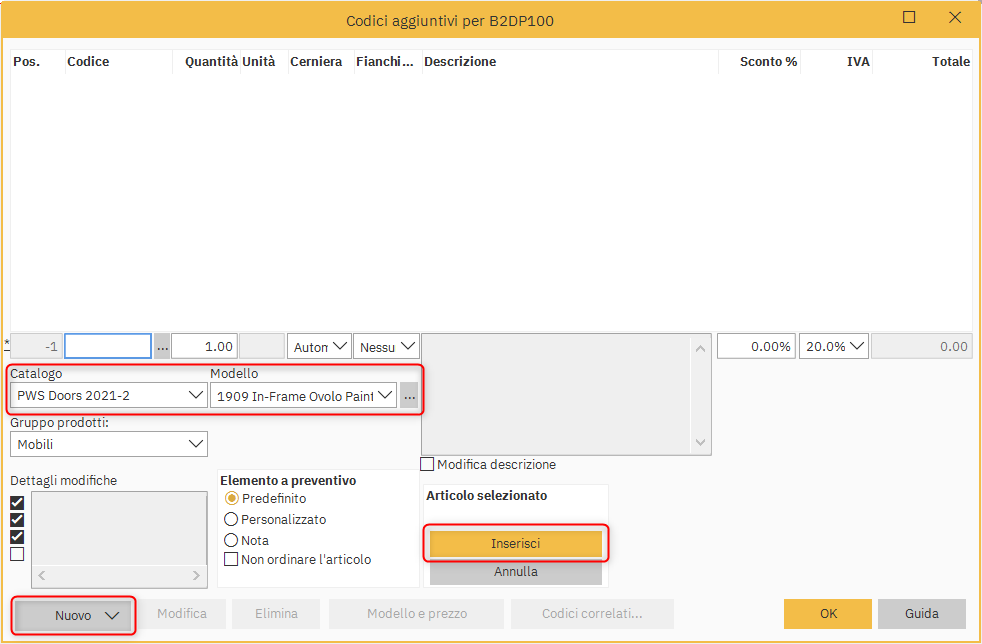Click the Inserisci button

coord(515,544)
